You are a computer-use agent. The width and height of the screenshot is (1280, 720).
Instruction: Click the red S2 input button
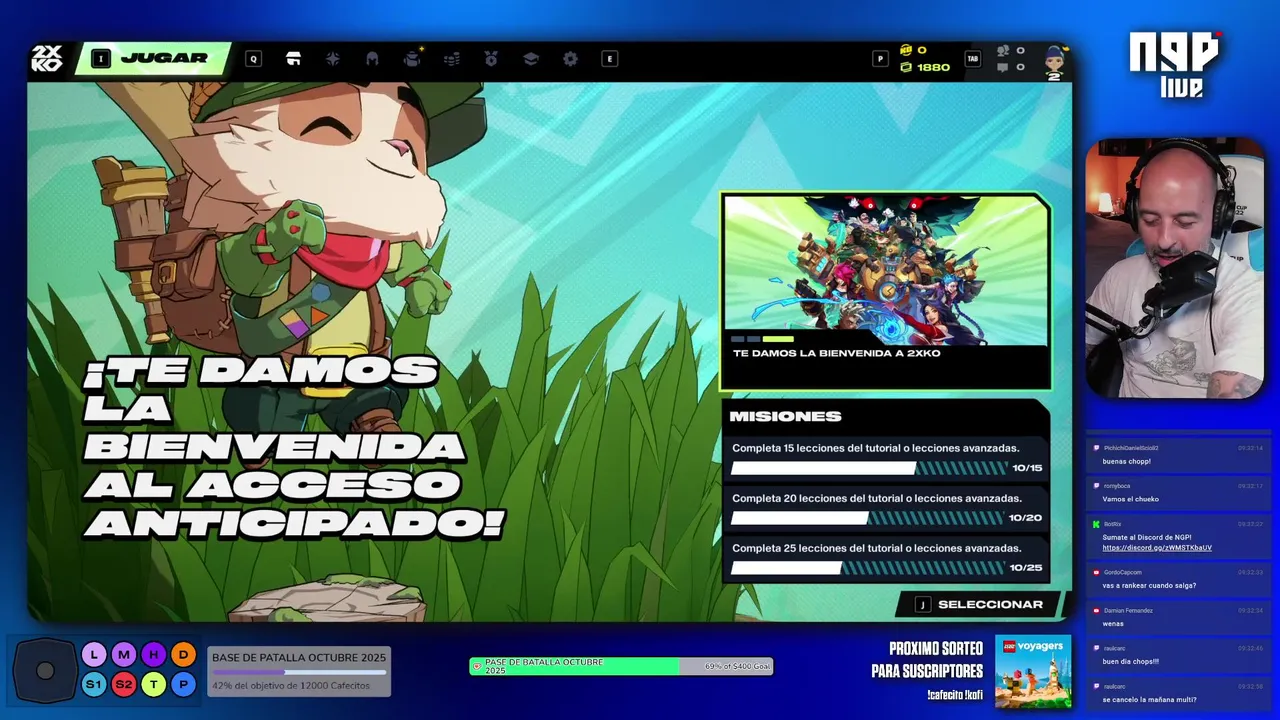pos(123,685)
